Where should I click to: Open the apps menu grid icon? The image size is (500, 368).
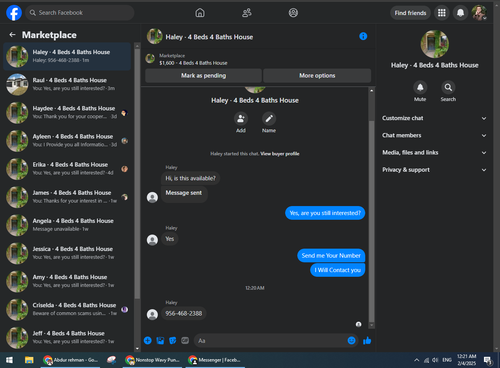442,13
